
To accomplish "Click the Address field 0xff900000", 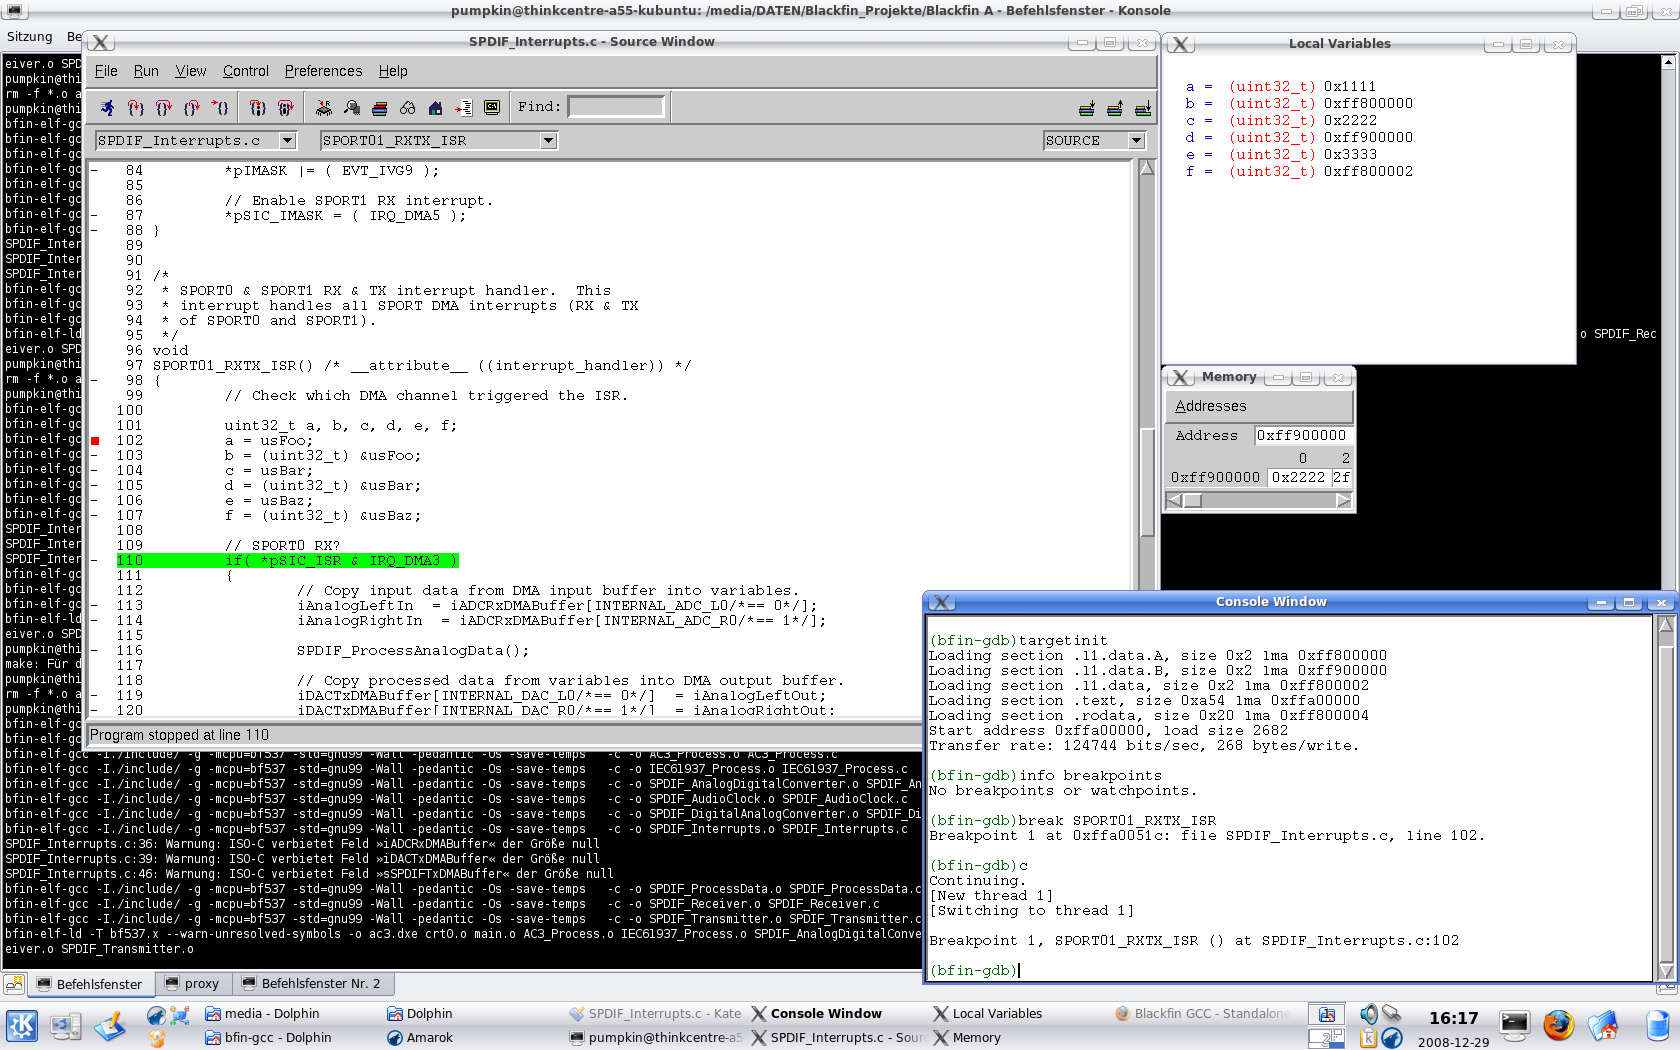I will click(x=1303, y=436).
